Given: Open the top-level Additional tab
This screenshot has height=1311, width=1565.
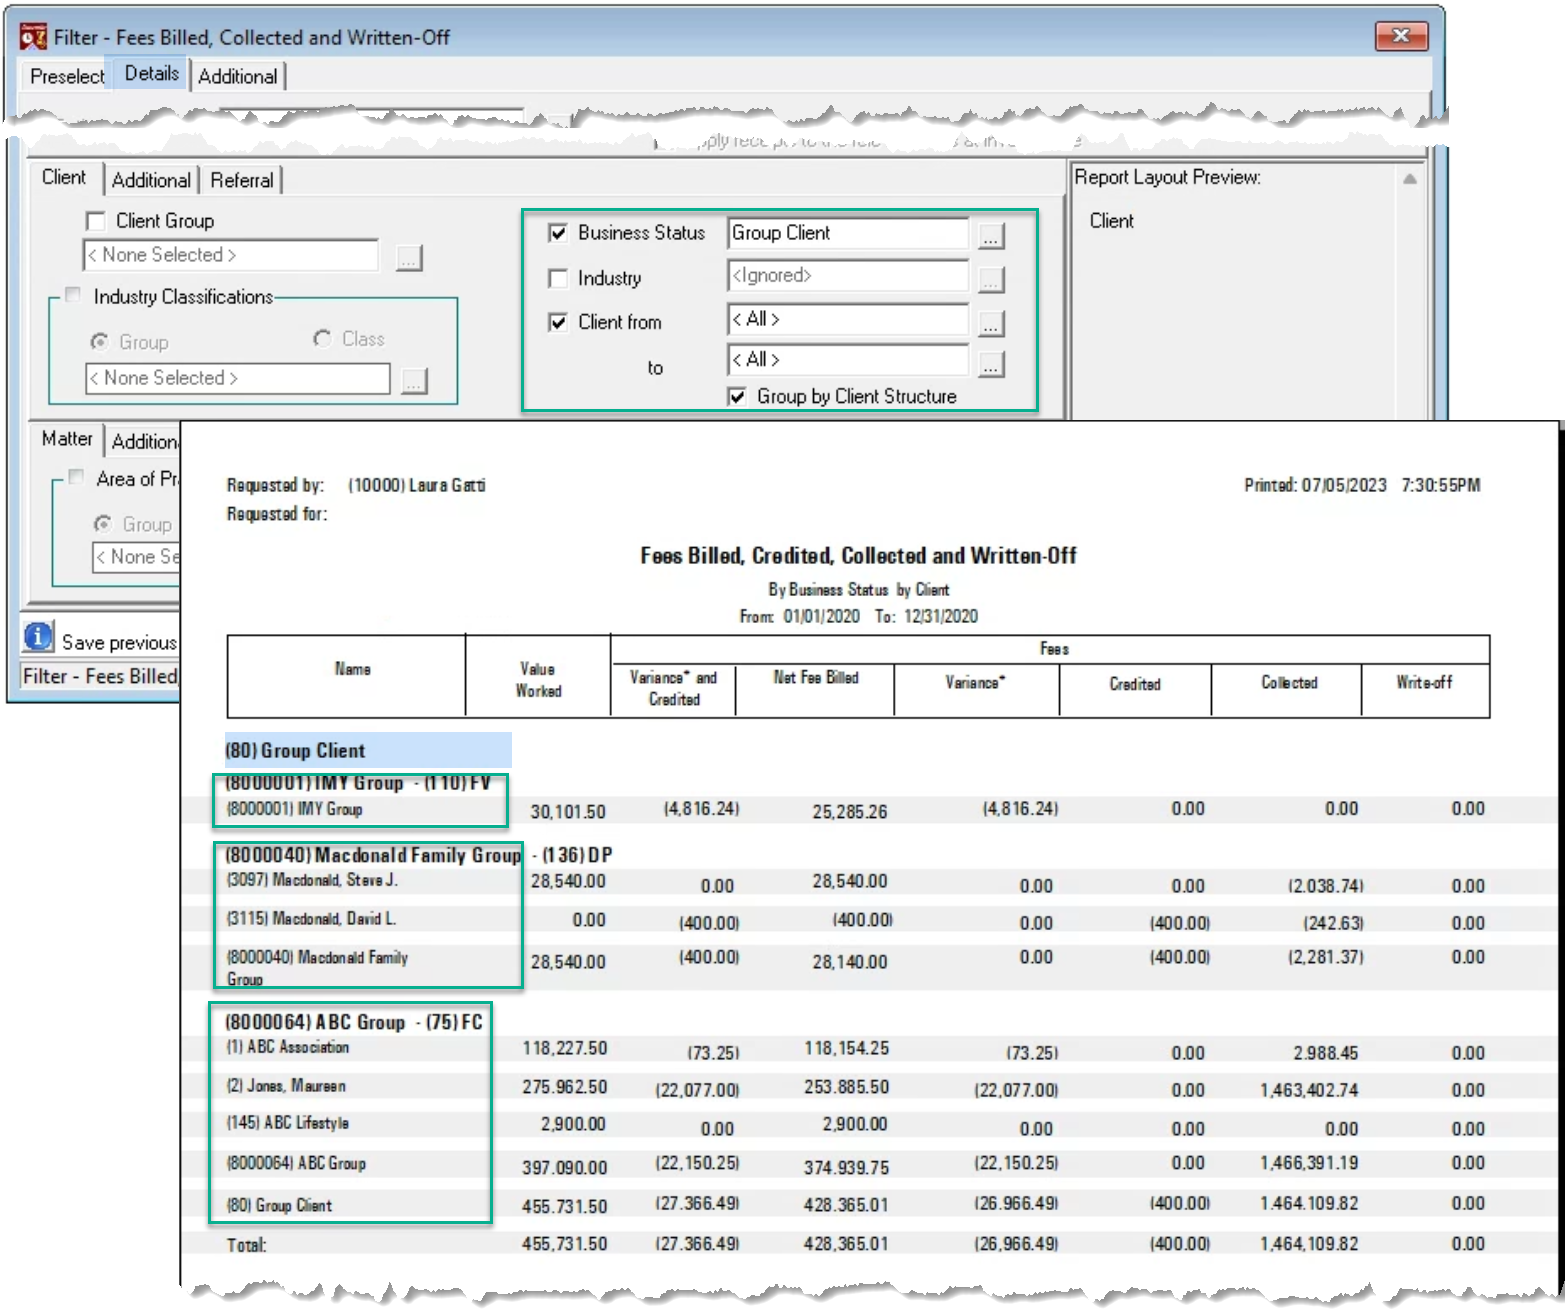Looking at the screenshot, I should point(238,76).
